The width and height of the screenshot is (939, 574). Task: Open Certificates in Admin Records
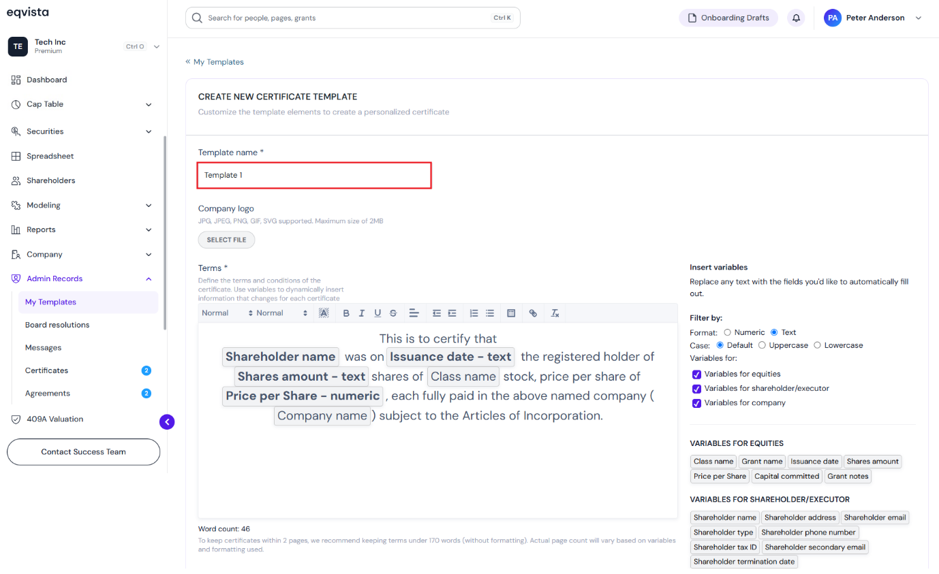pyautogui.click(x=47, y=370)
